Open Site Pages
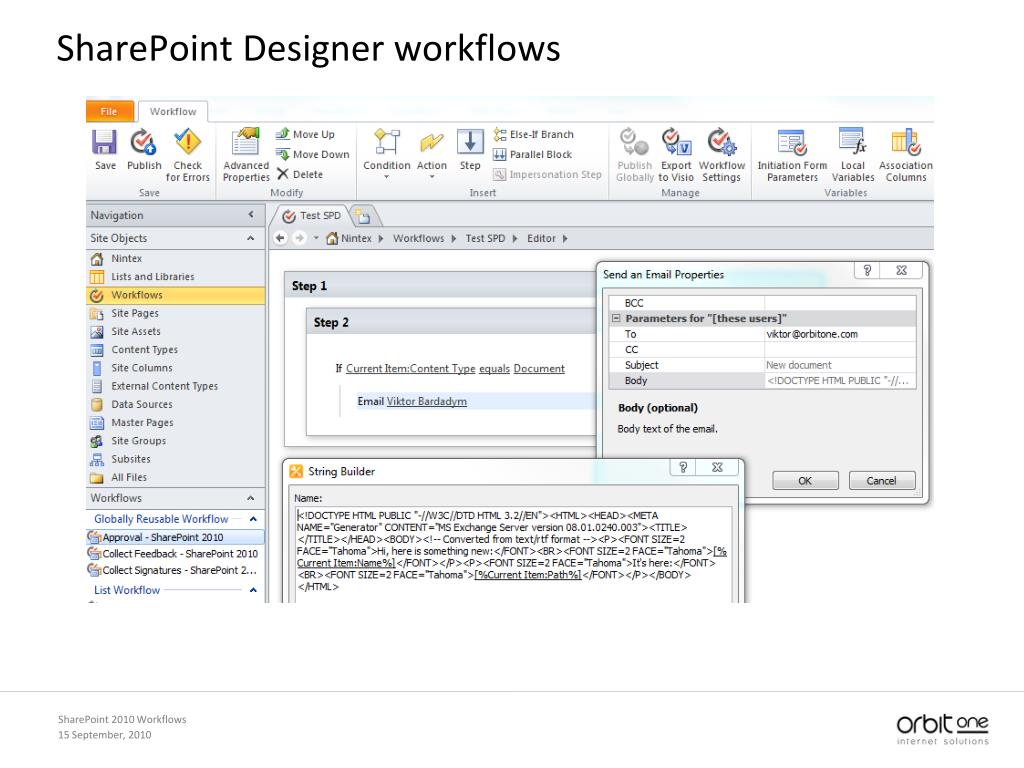 click(175, 313)
